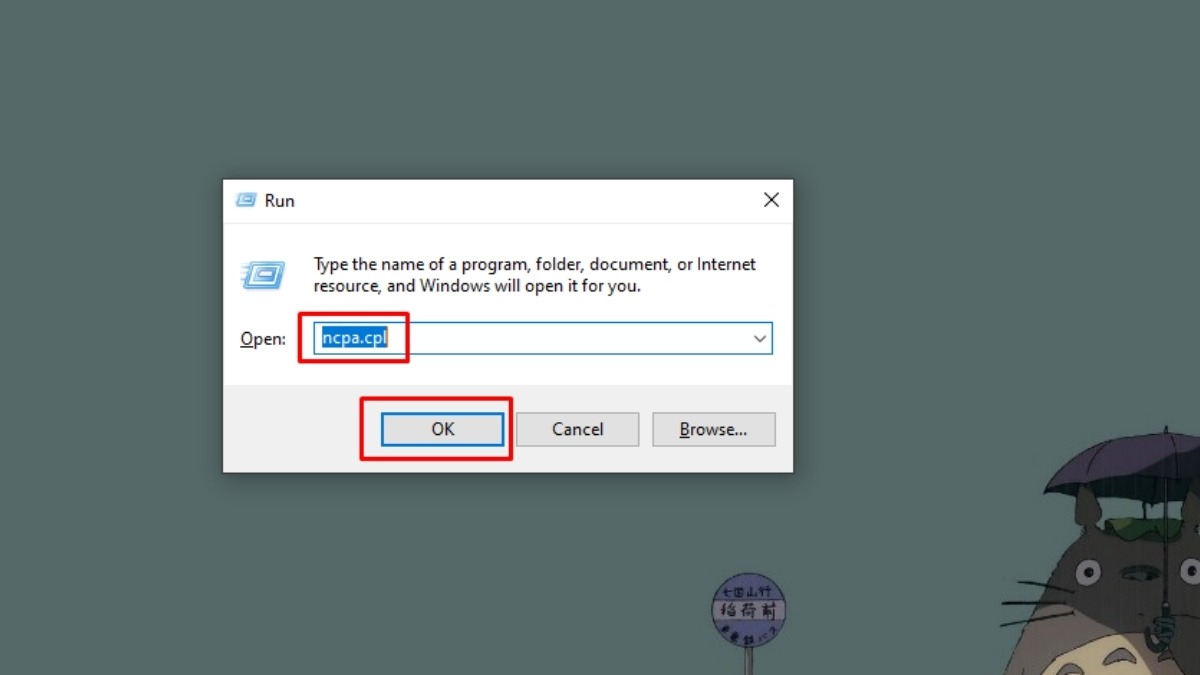Image resolution: width=1200 pixels, height=675 pixels.
Task: Click the Totoro character on wallpaper
Action: pos(1110,580)
